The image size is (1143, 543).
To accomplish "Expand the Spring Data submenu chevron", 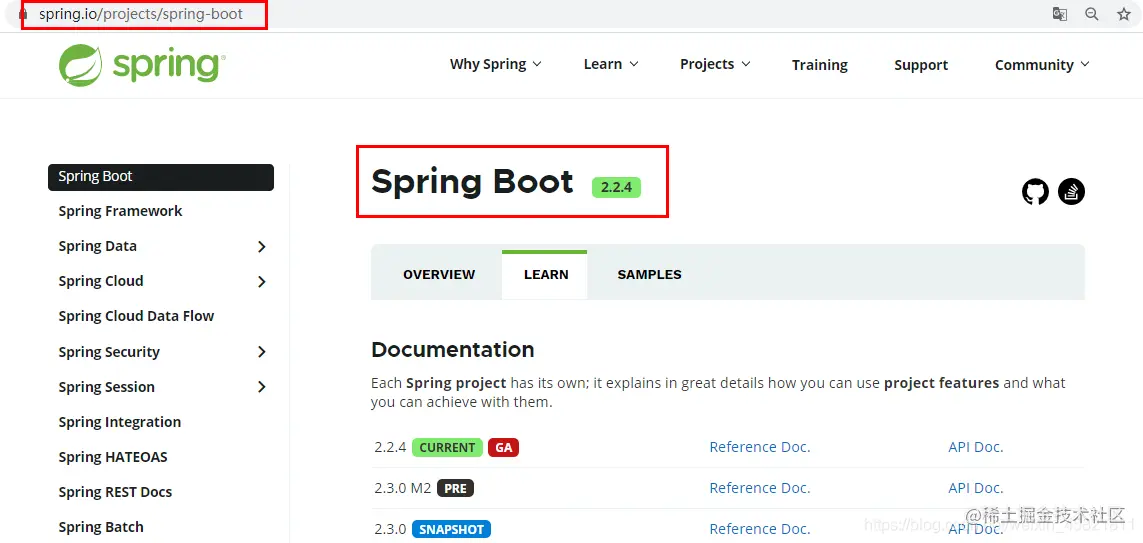I will click(x=262, y=247).
